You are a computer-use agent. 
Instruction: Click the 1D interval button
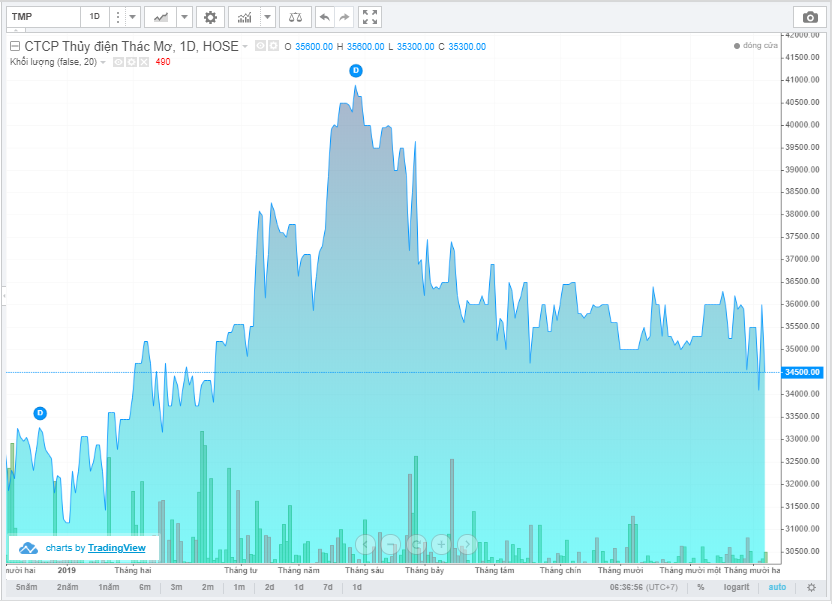pos(95,17)
